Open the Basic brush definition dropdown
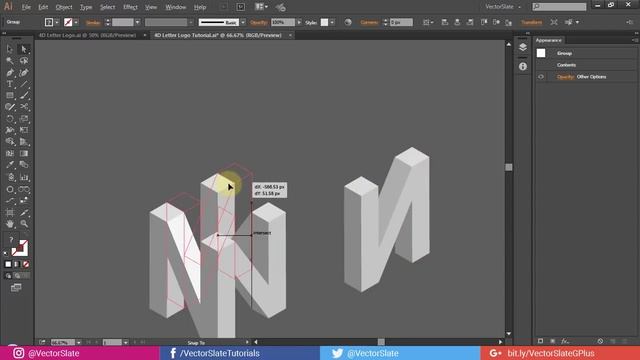Screen dimensions: 640x360 coord(243,22)
